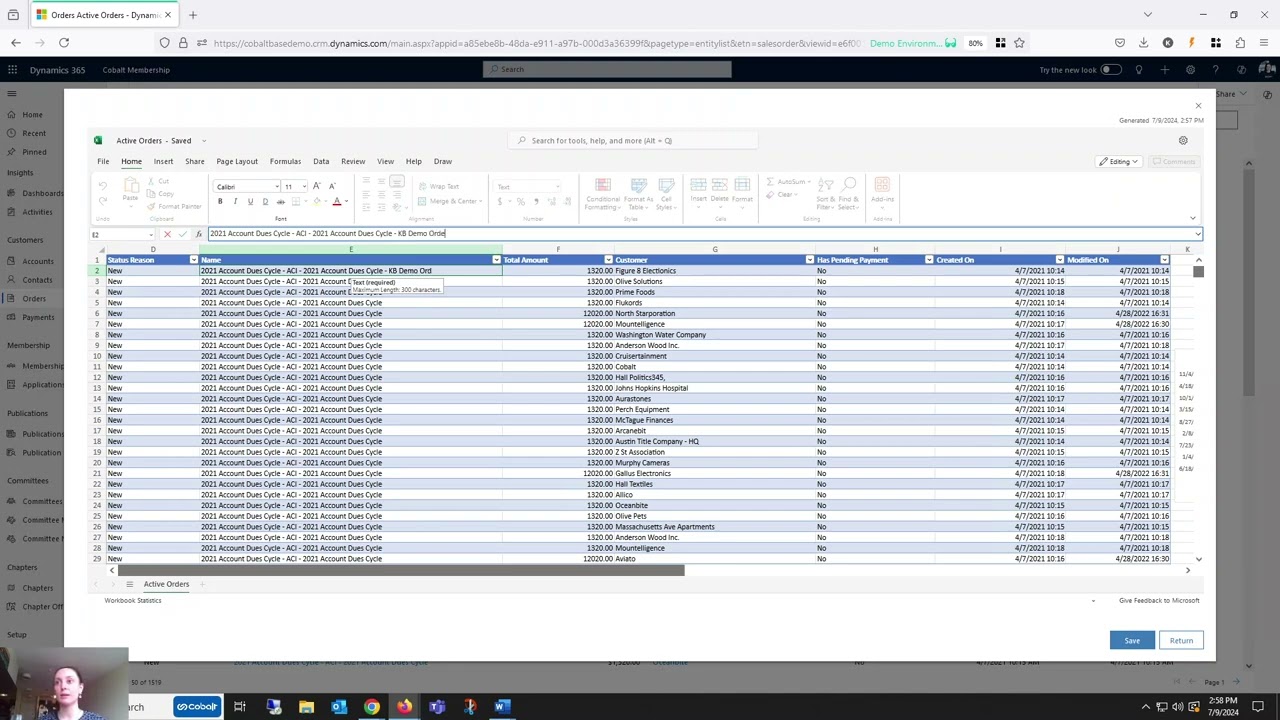Open the font size dropdown
1280x720 pixels.
304,187
